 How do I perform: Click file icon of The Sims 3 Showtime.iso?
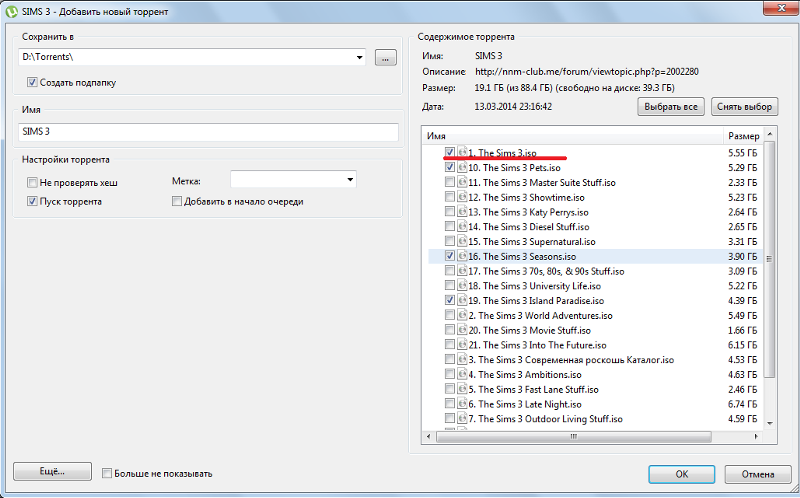click(x=462, y=197)
